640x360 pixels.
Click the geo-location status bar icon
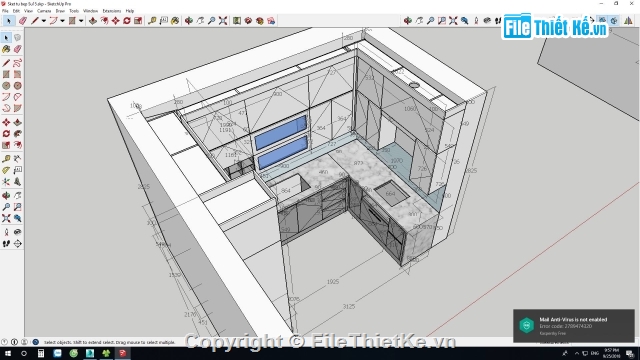[x=4, y=342]
